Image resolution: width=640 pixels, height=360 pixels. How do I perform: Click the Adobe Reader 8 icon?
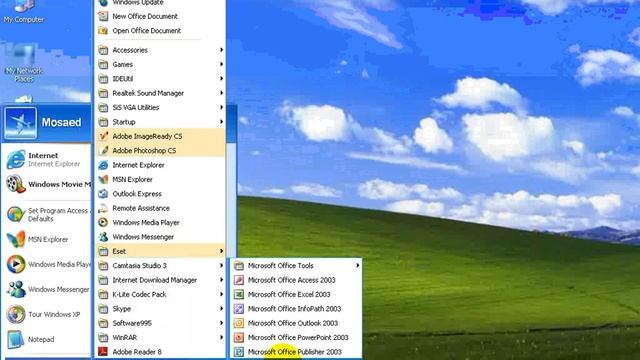coord(103,351)
